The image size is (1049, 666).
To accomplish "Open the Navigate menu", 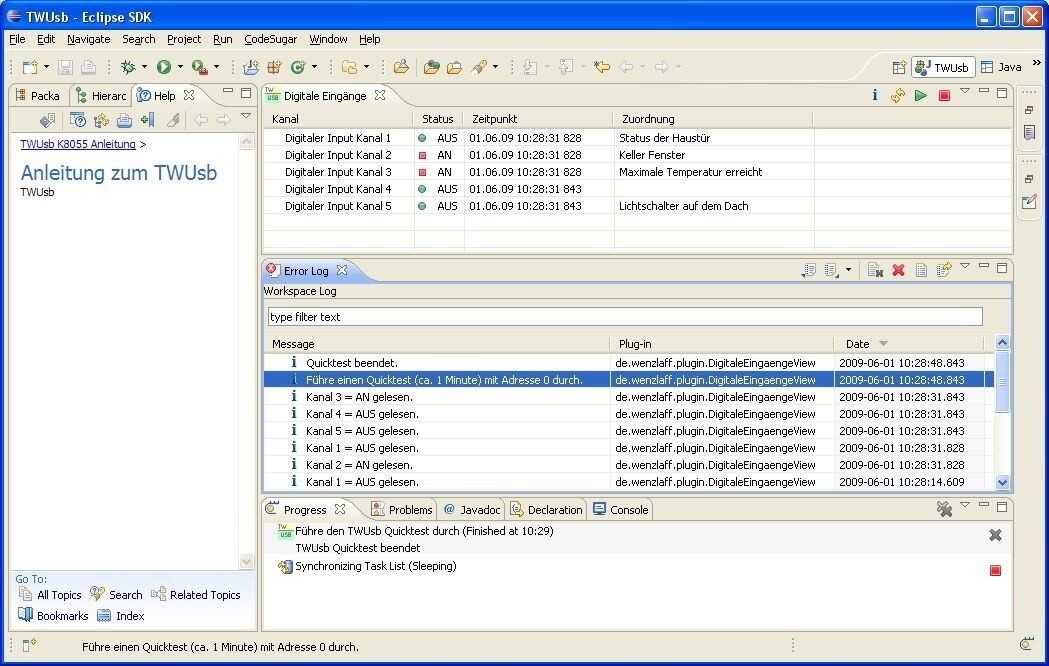I will [88, 39].
